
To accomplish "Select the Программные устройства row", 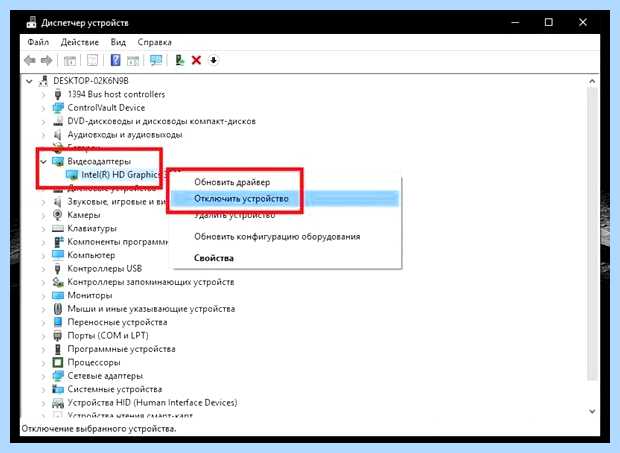I will (x=121, y=349).
